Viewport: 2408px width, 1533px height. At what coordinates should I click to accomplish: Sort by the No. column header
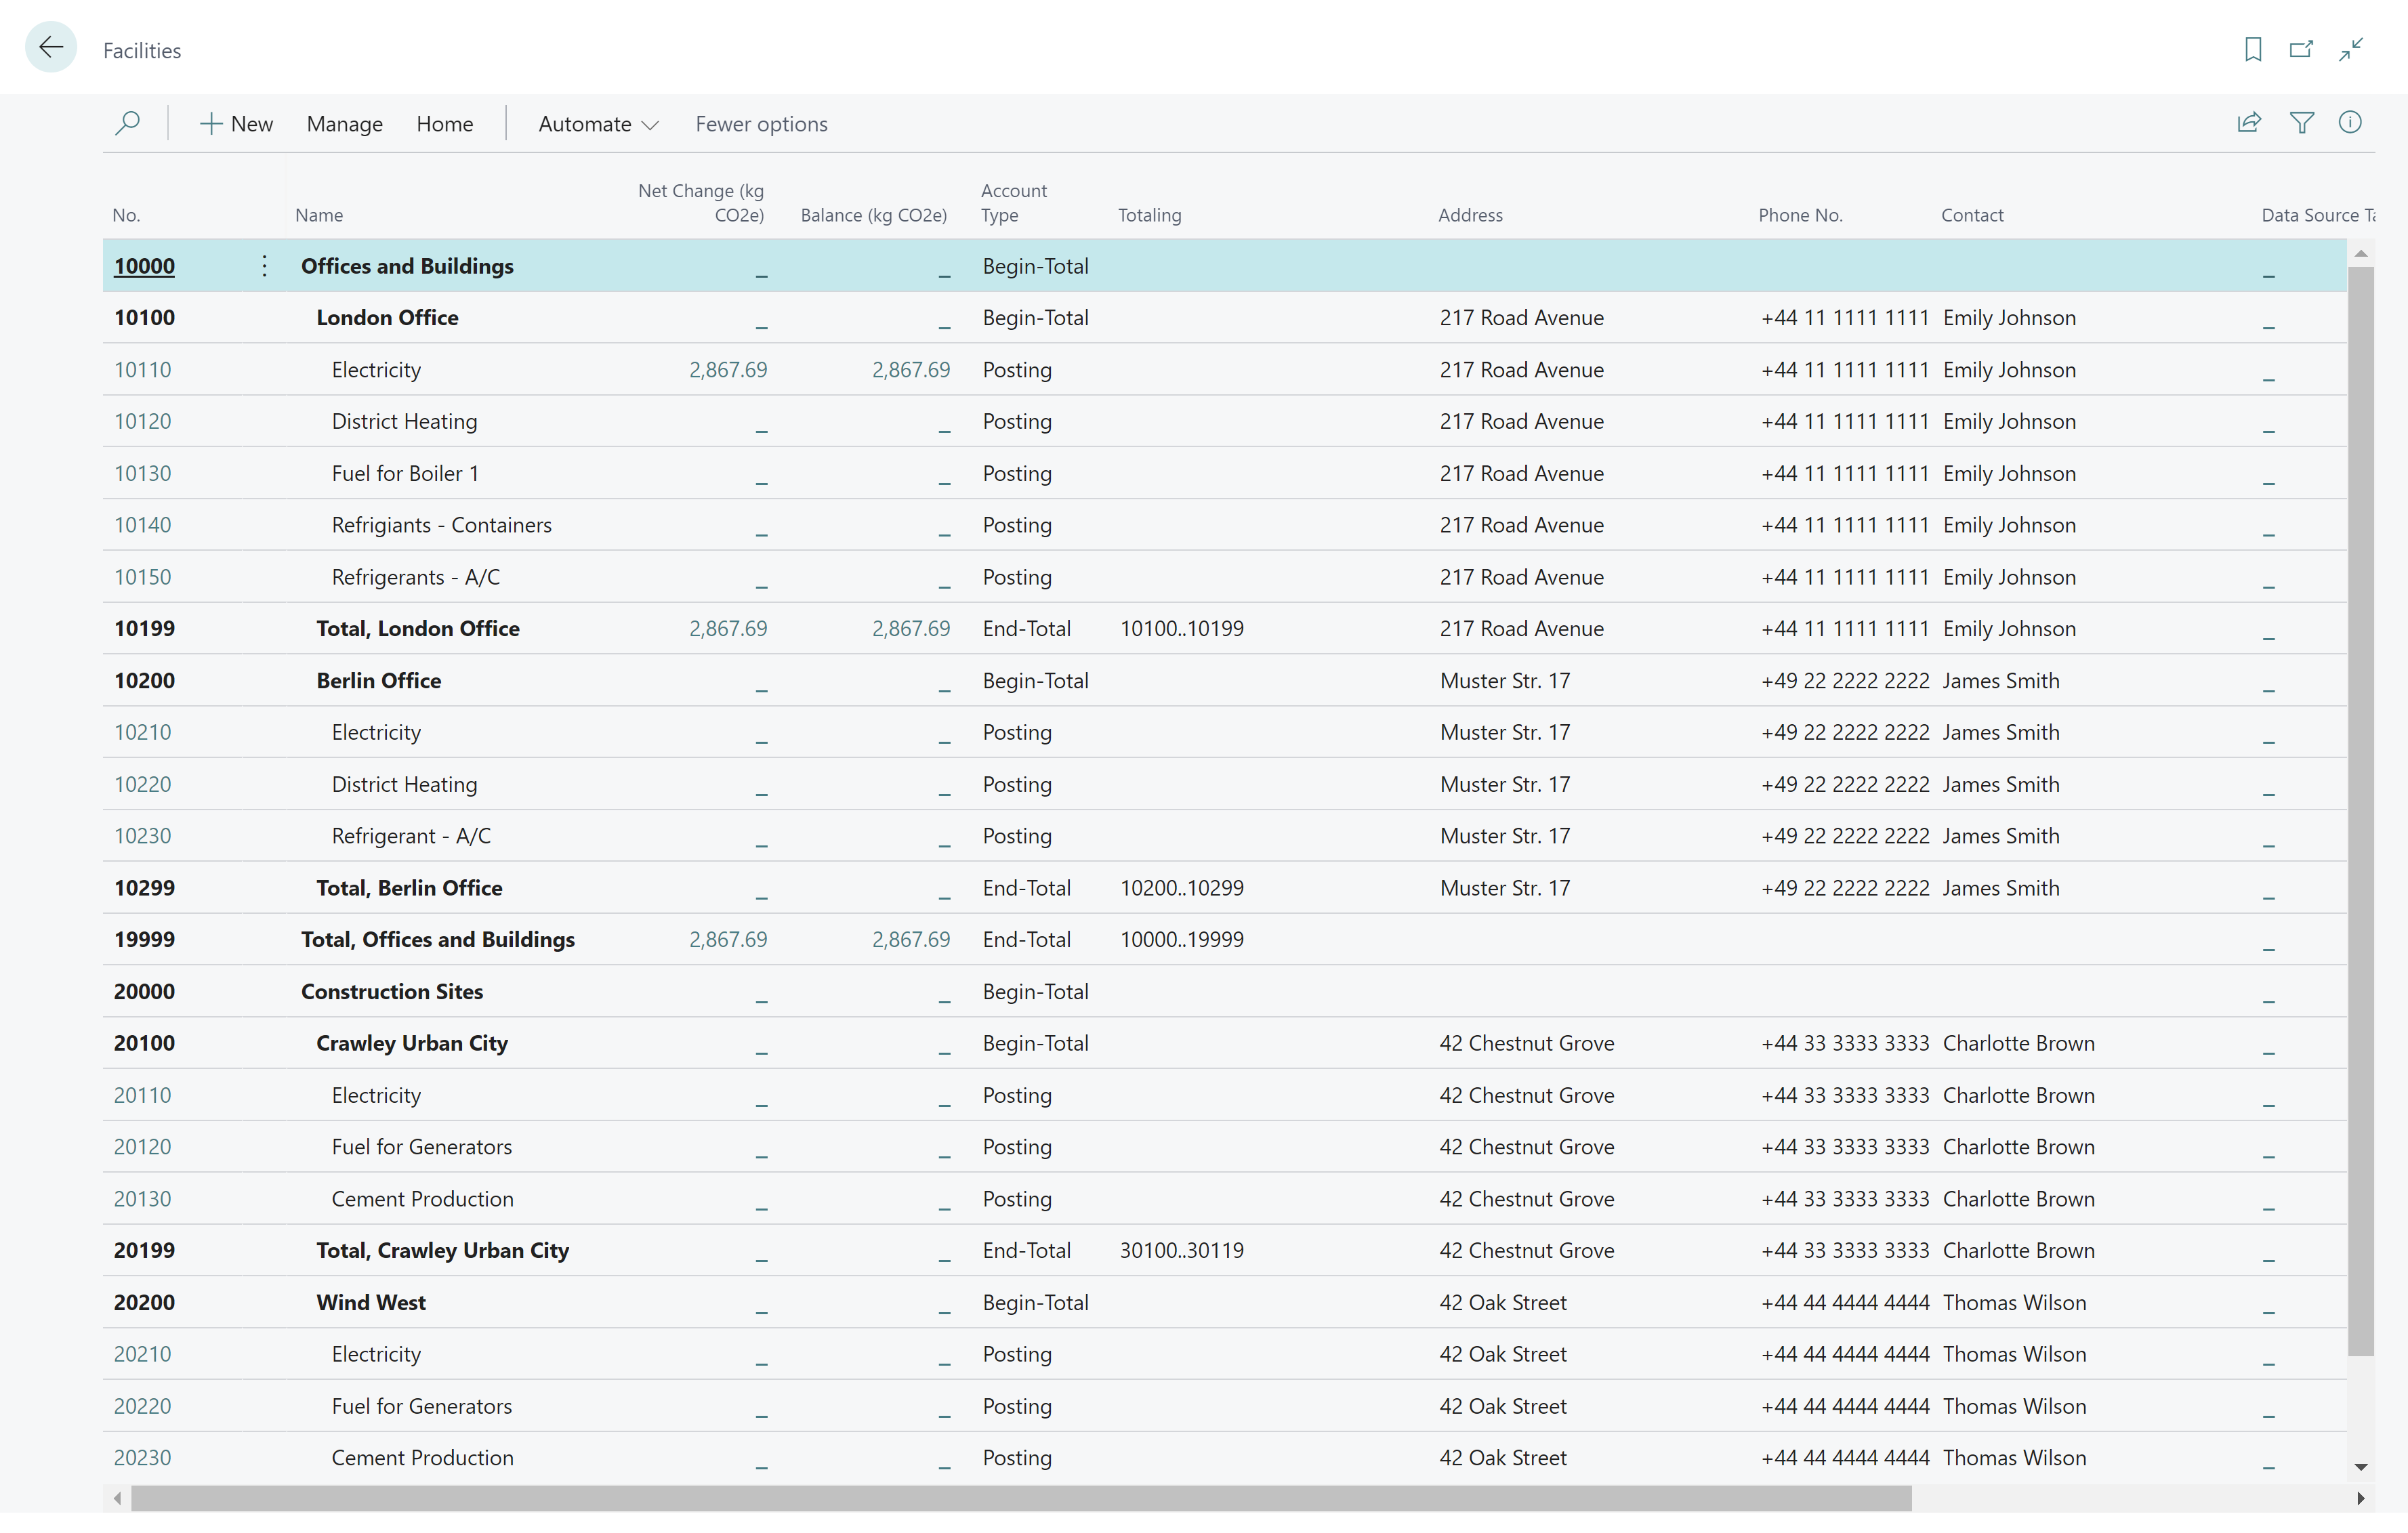(x=126, y=215)
